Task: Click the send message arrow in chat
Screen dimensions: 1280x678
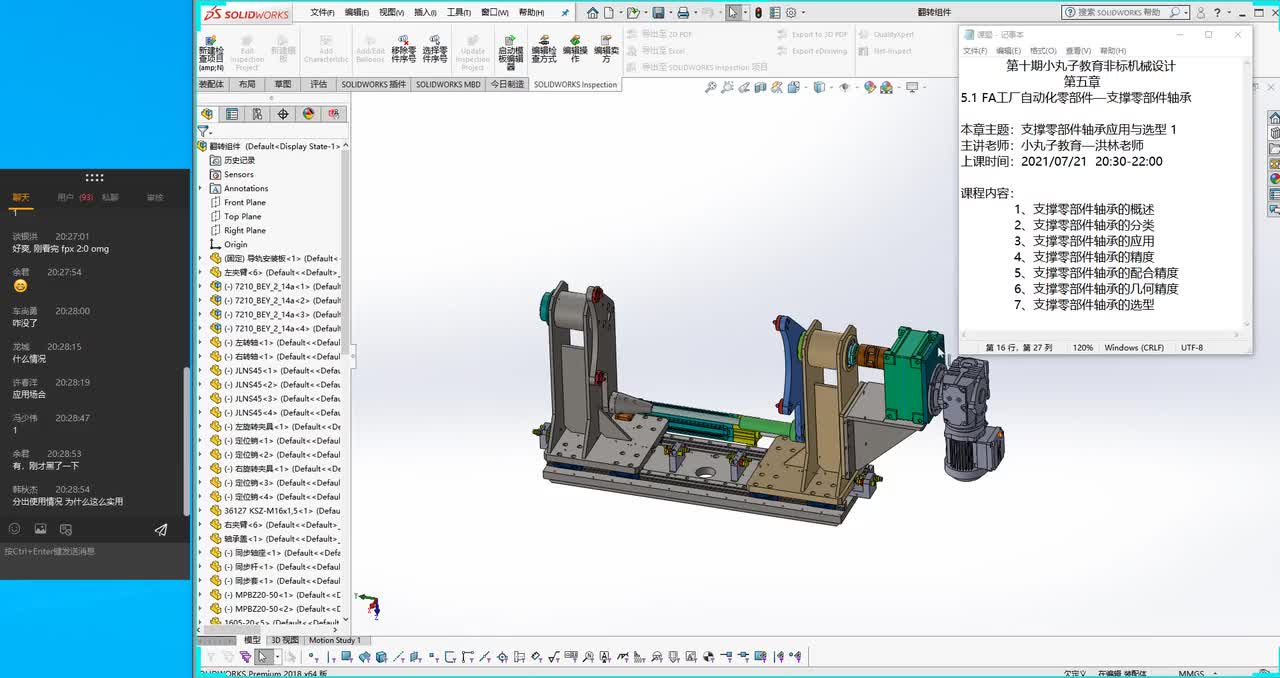Action: [161, 530]
